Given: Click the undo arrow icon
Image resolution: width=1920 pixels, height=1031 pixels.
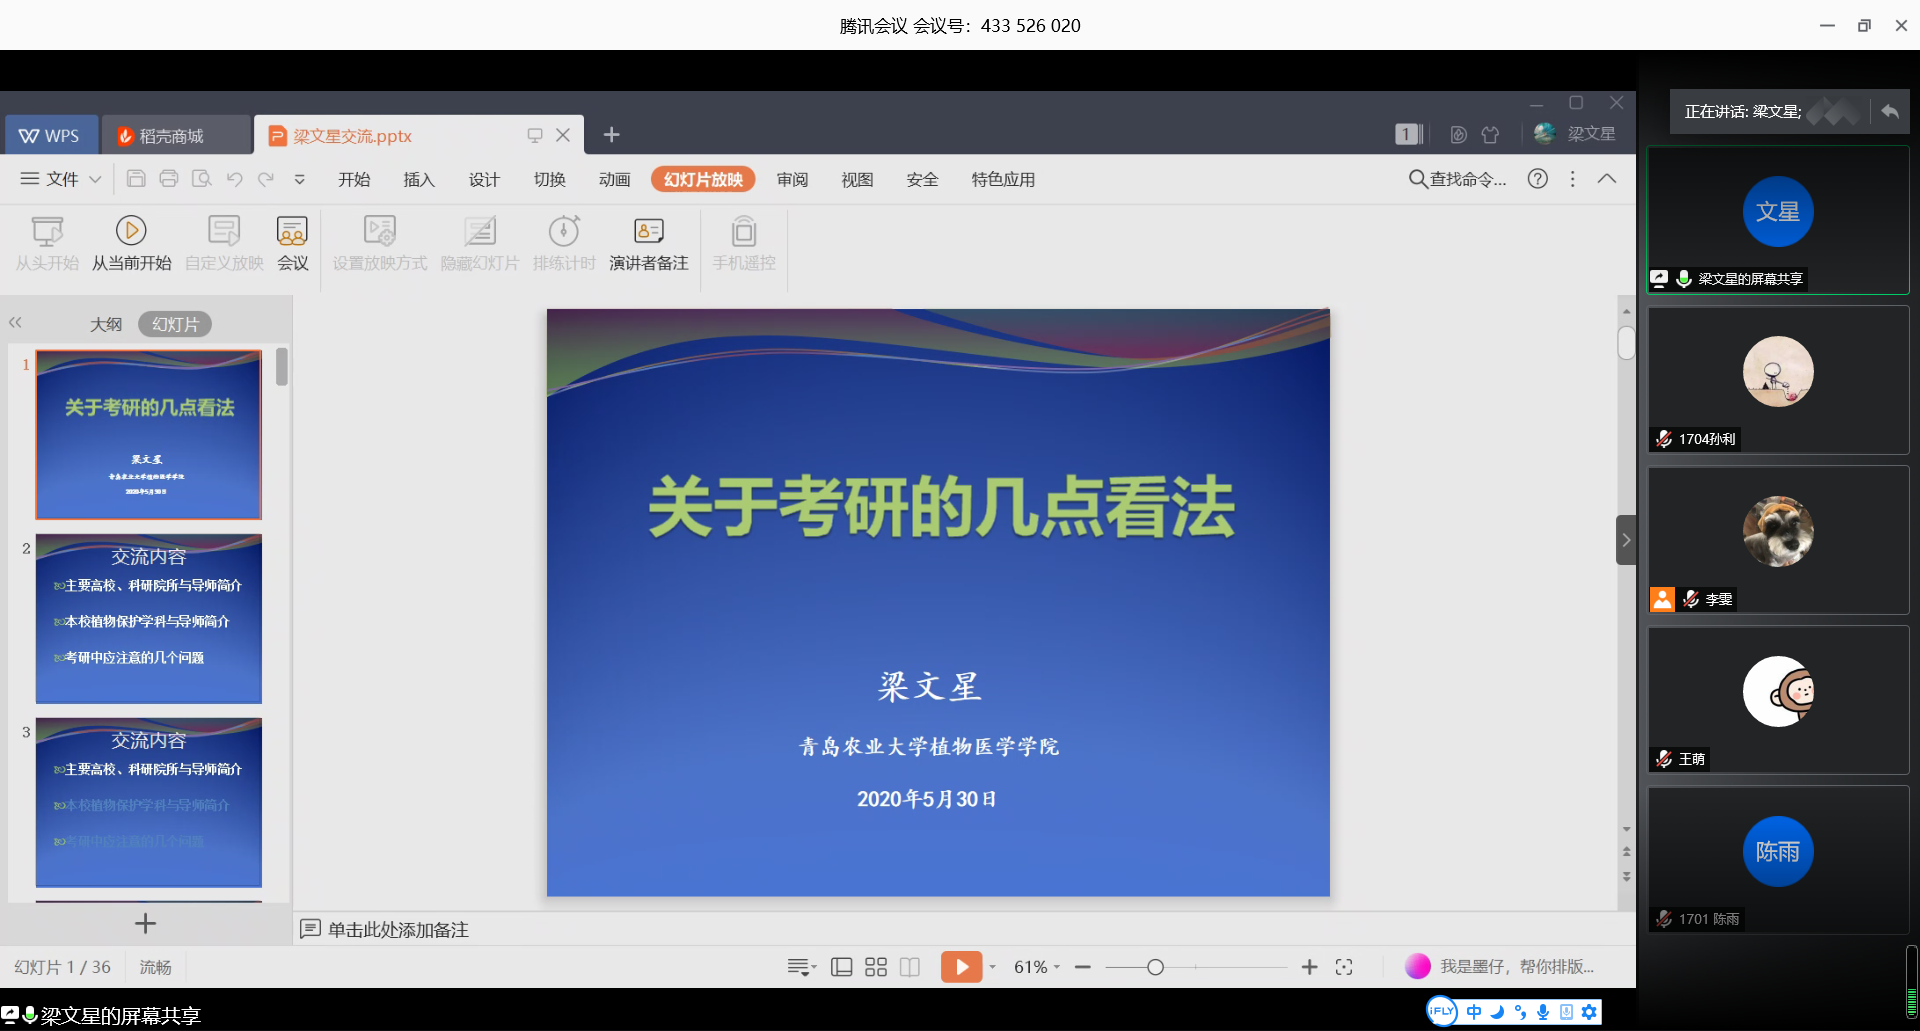Looking at the screenshot, I should [234, 179].
